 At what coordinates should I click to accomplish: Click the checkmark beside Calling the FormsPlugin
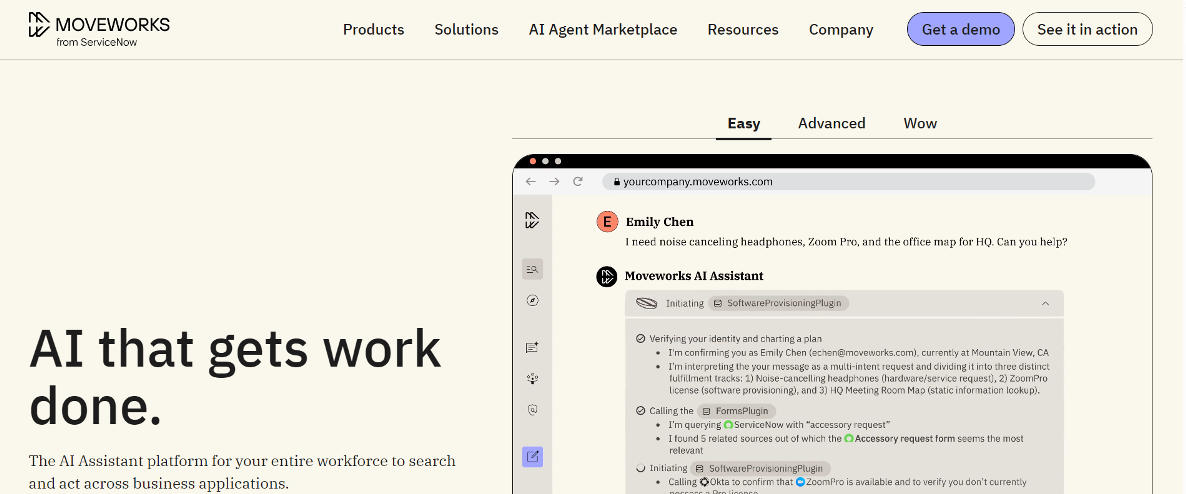point(641,411)
